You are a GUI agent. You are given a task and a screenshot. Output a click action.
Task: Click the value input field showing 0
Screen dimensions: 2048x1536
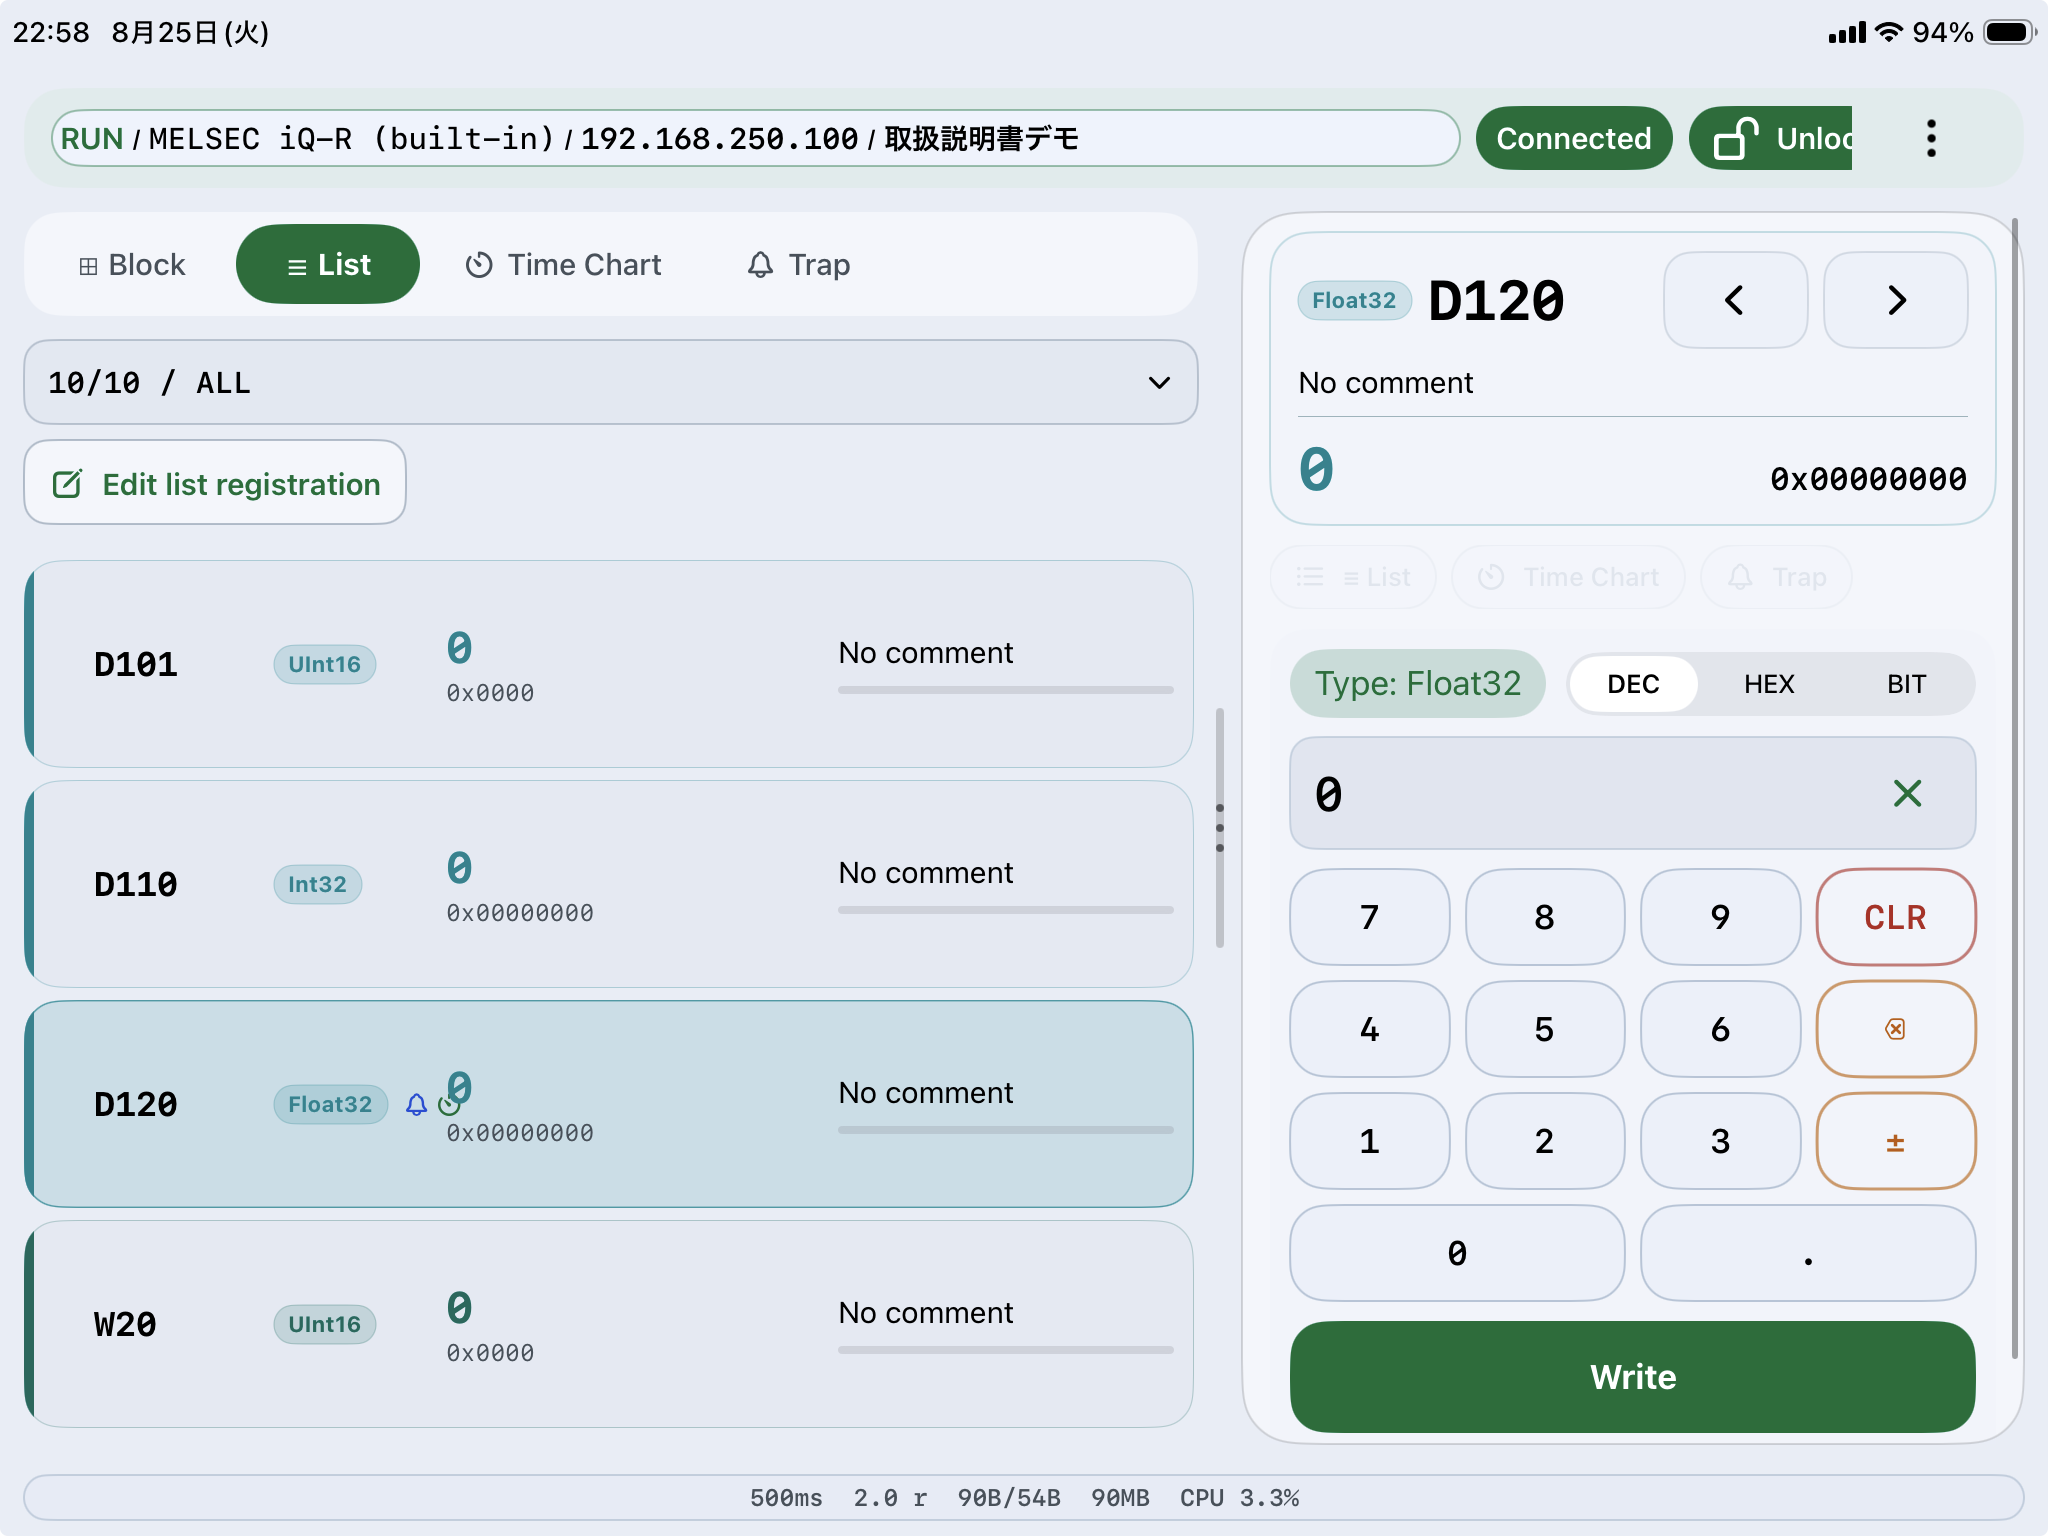pos(1632,794)
